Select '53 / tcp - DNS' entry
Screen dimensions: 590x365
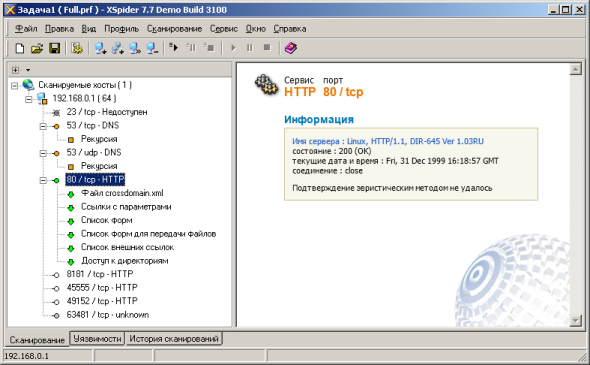[x=93, y=126]
